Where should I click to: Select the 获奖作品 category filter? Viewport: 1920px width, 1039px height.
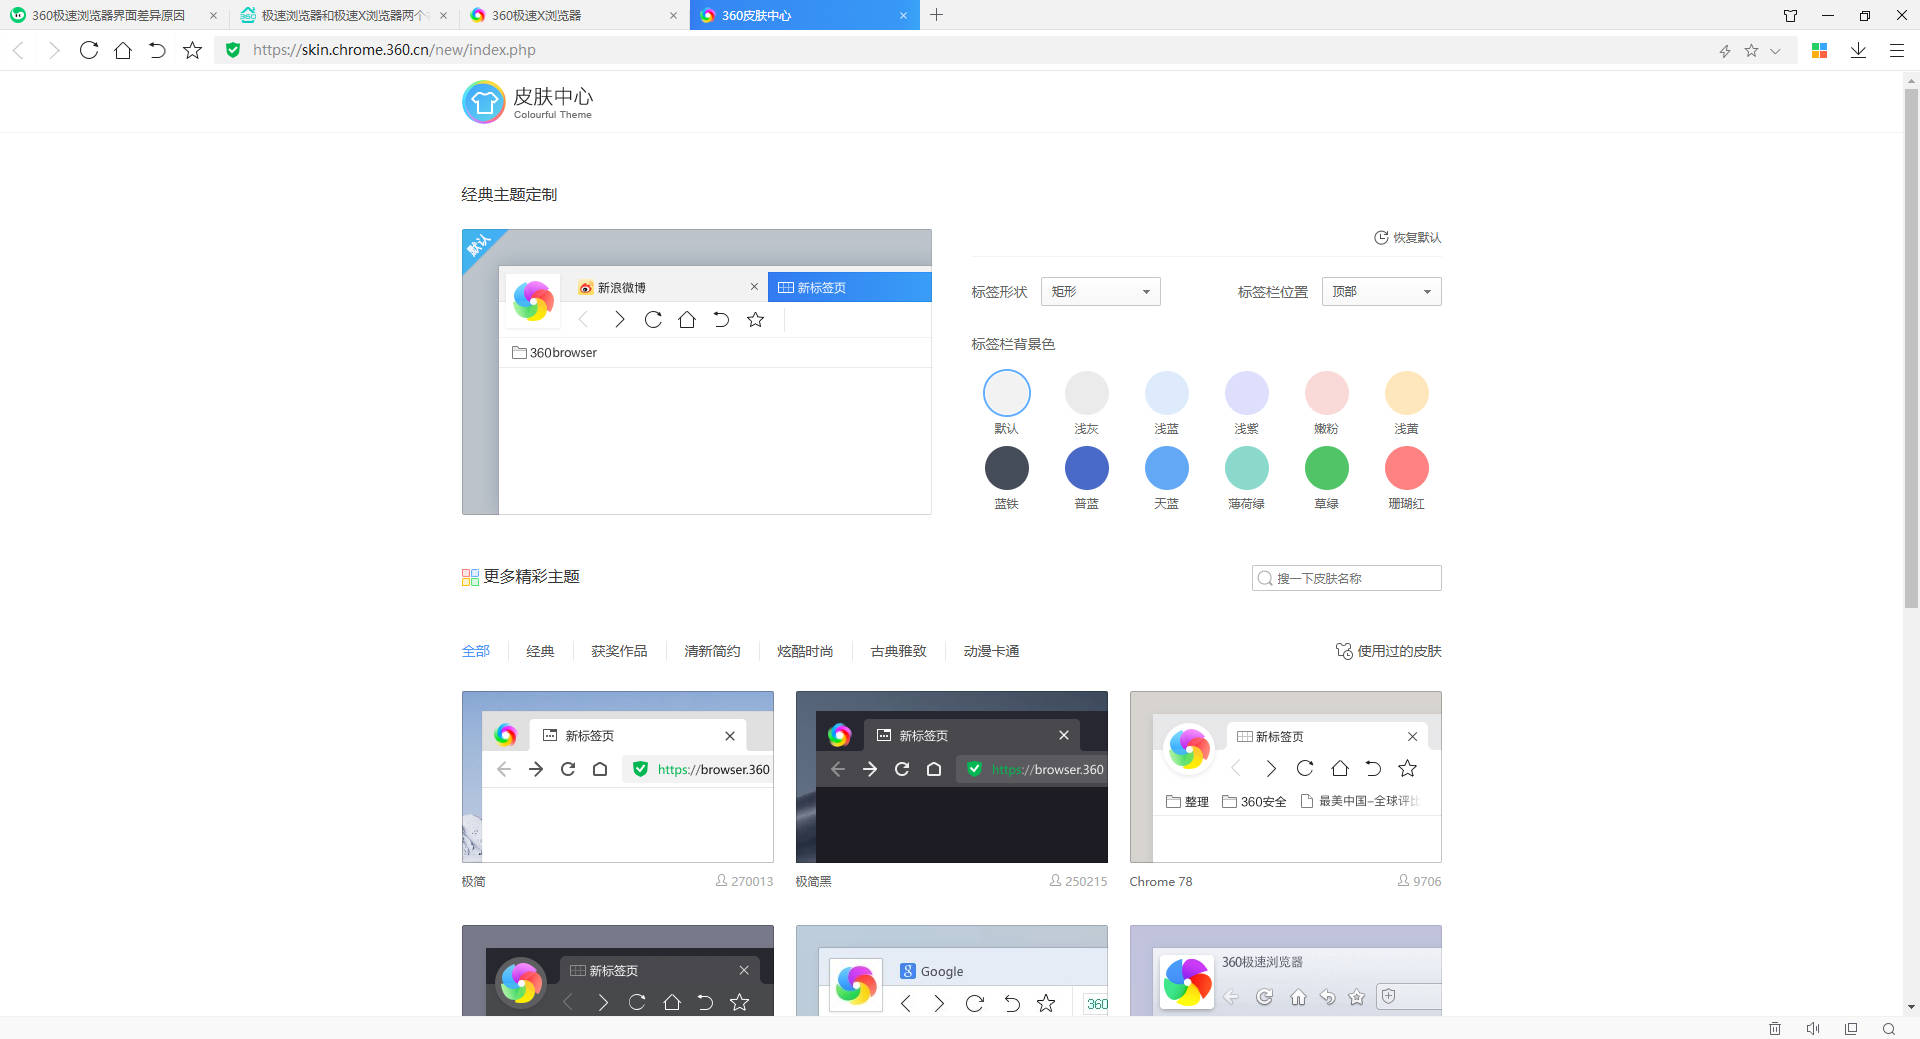click(x=619, y=651)
